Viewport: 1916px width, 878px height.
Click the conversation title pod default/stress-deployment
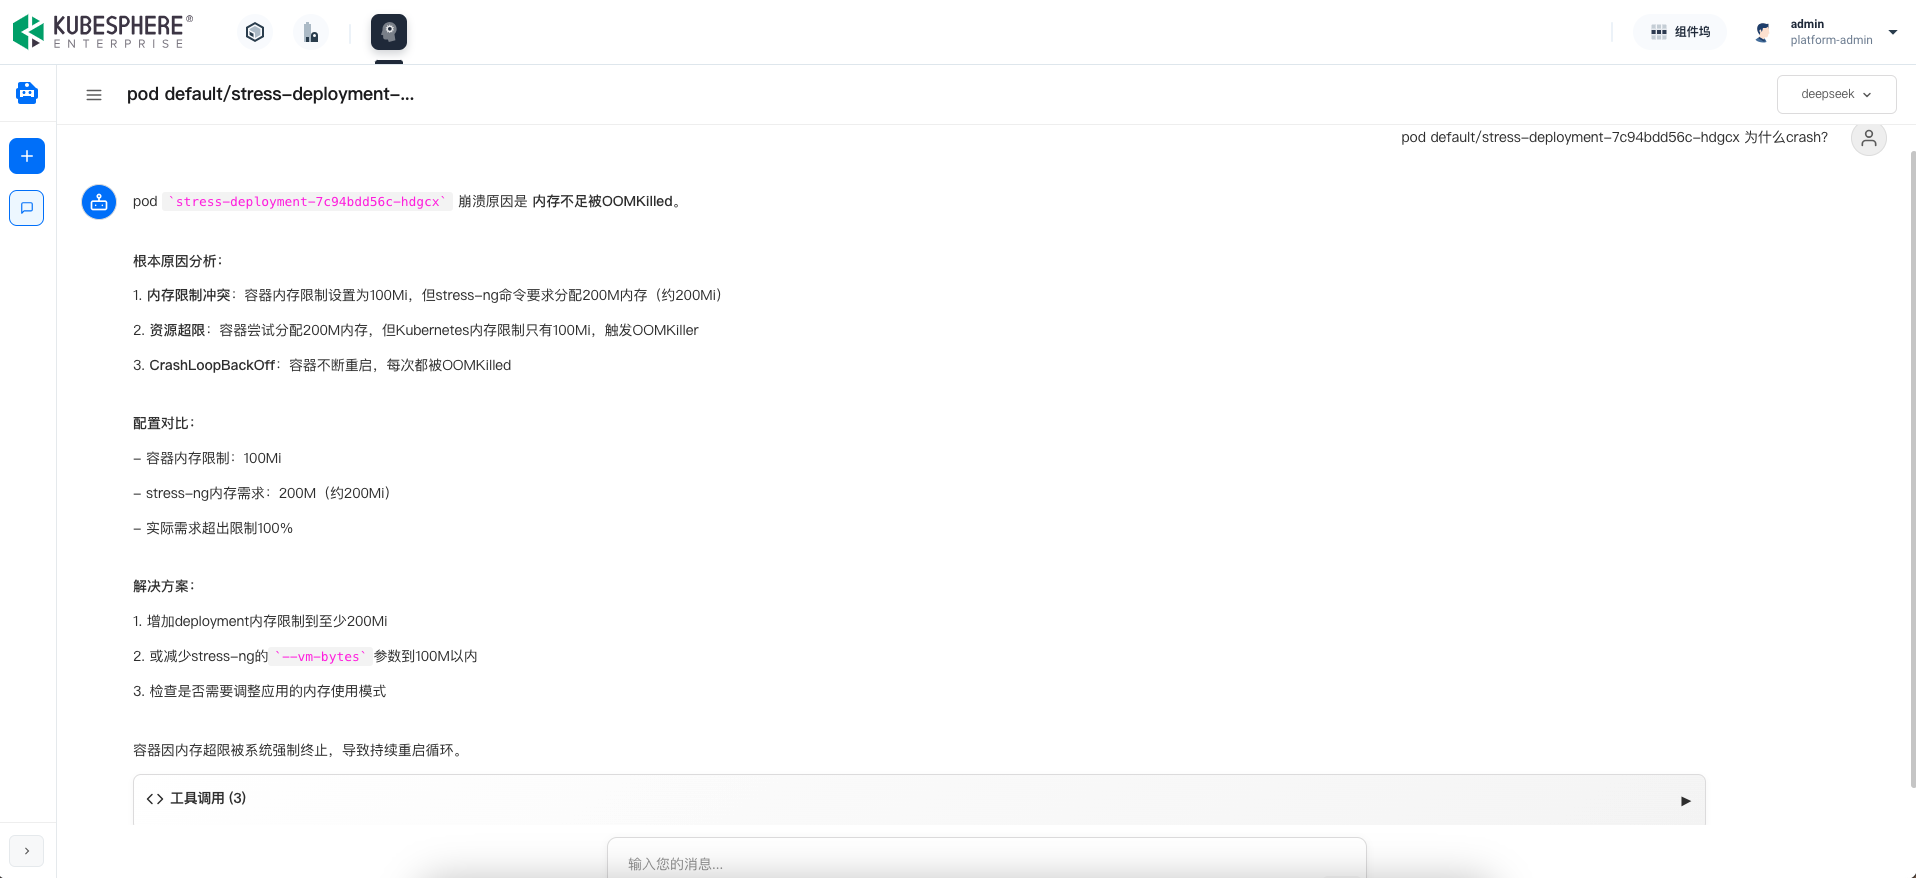point(270,94)
